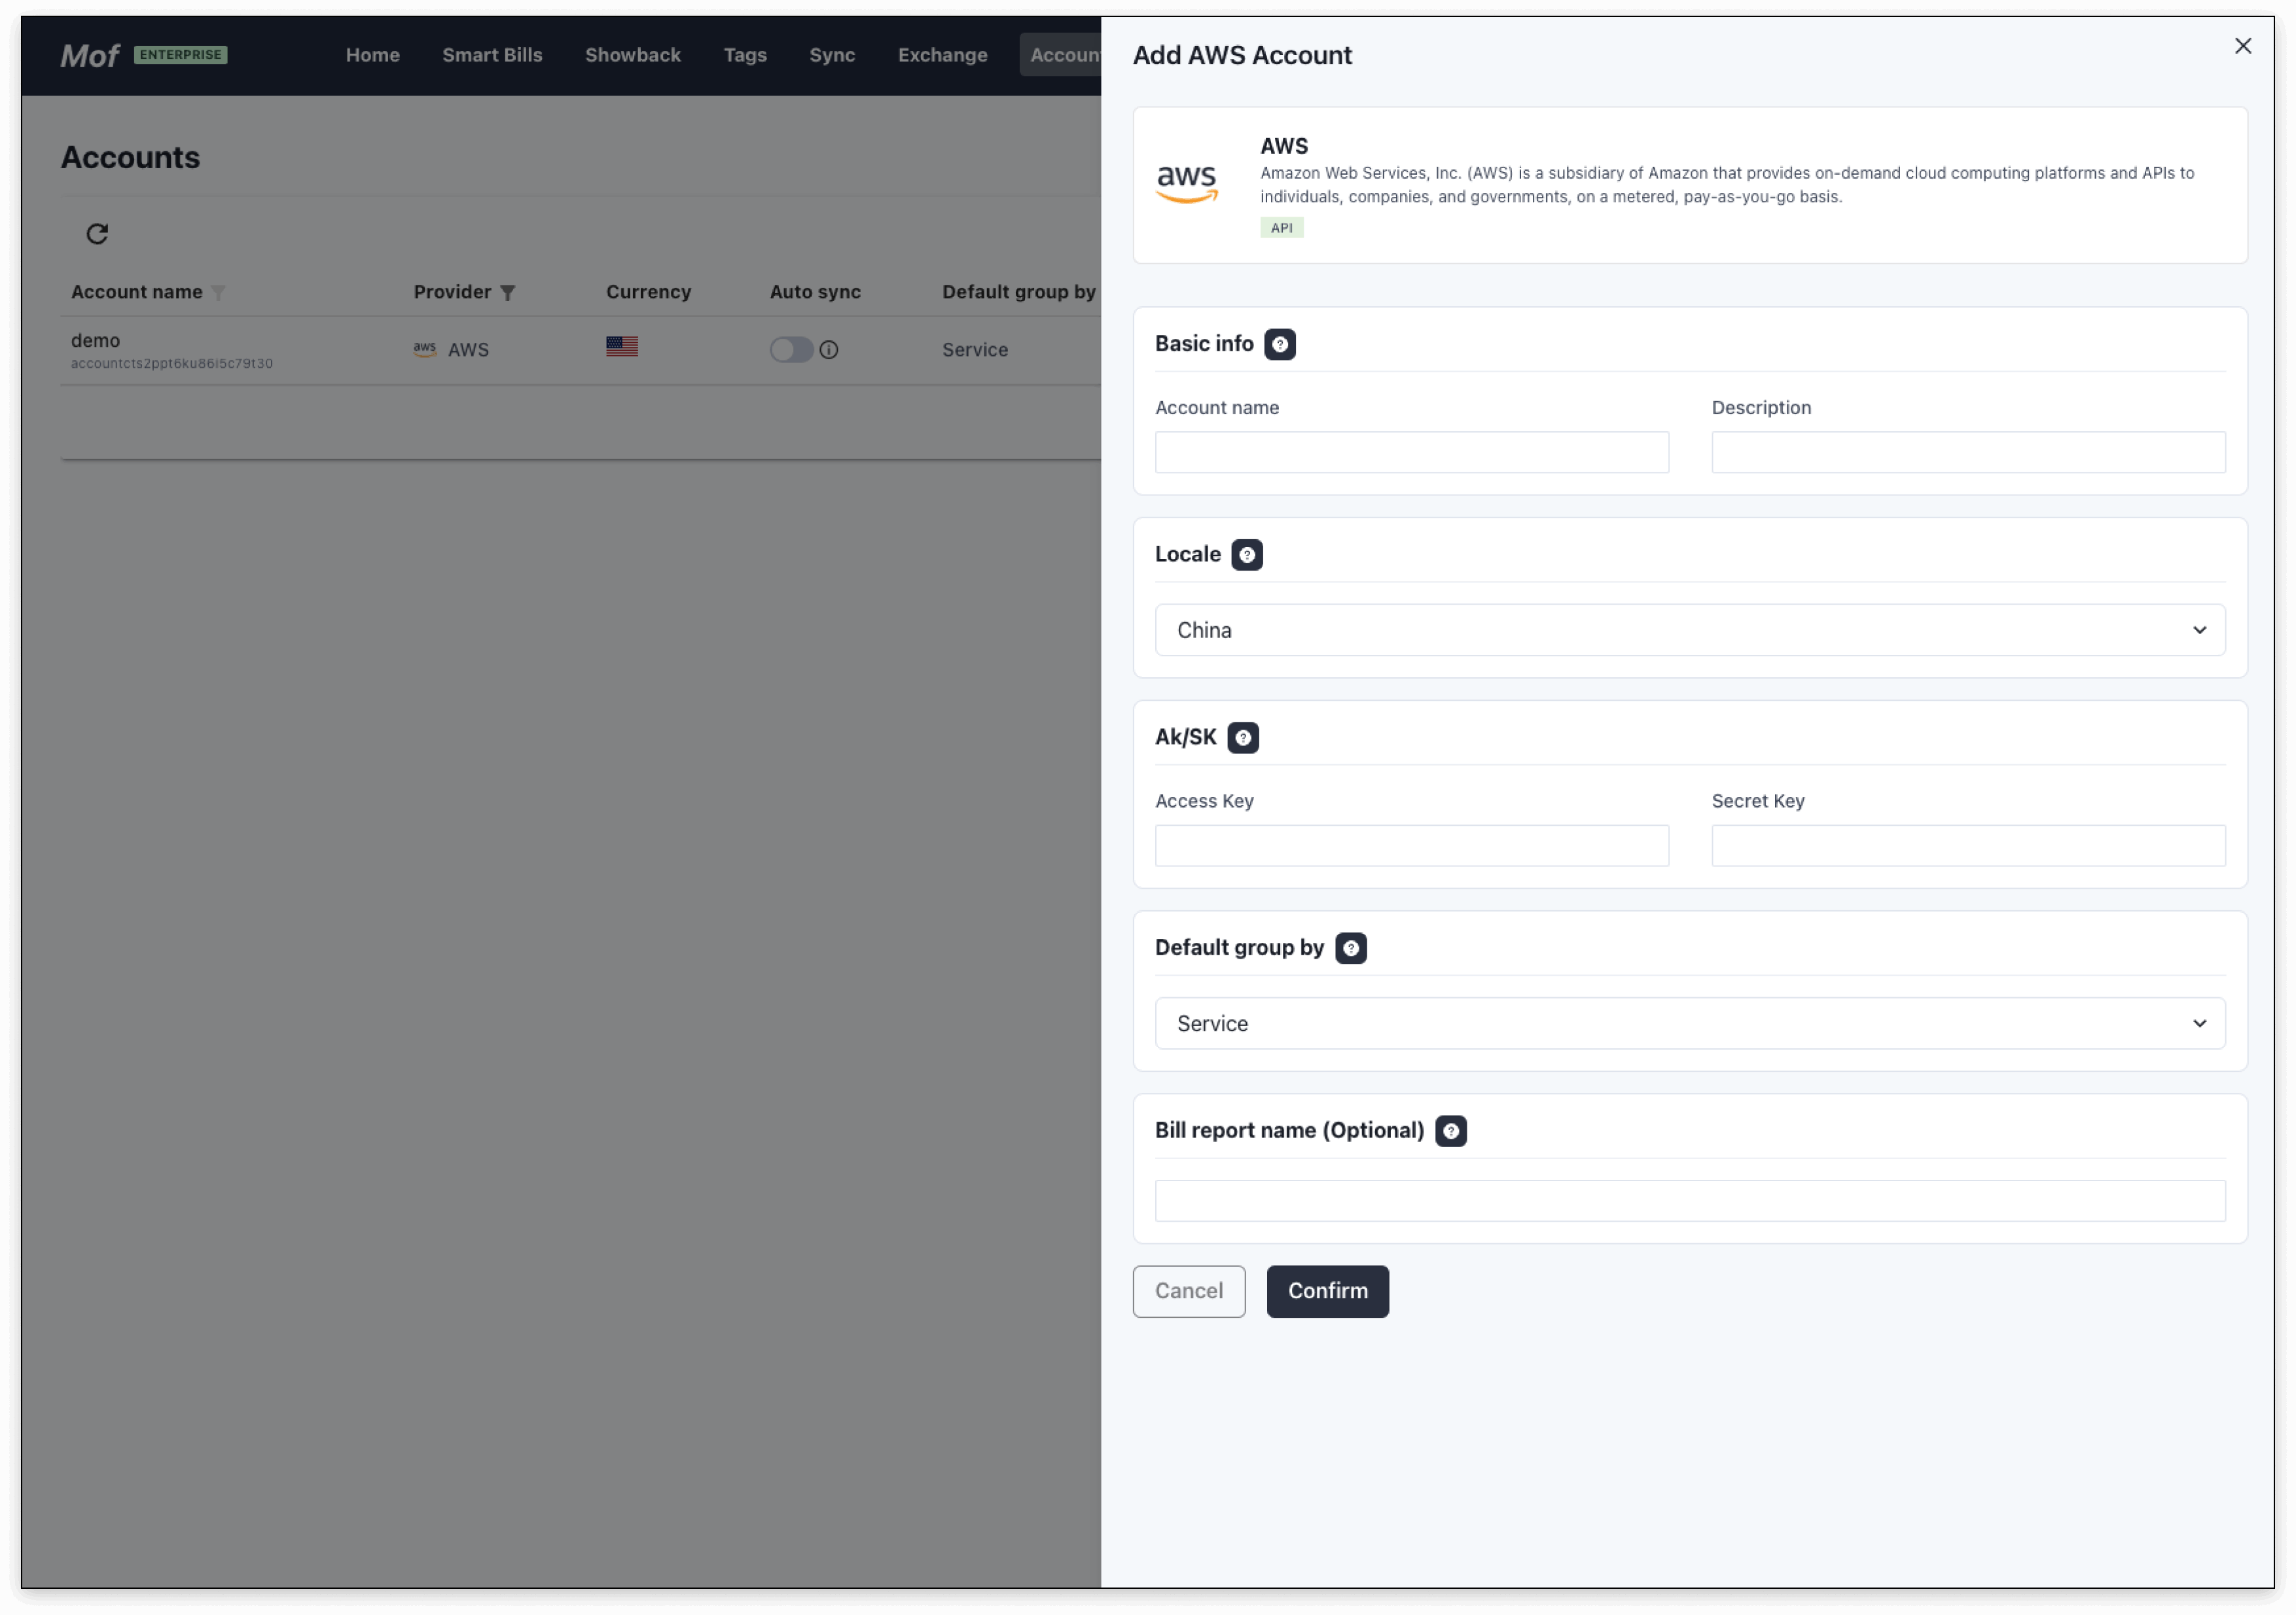The width and height of the screenshot is (2296, 1615).
Task: Click the Cancel button
Action: [x=1188, y=1291]
